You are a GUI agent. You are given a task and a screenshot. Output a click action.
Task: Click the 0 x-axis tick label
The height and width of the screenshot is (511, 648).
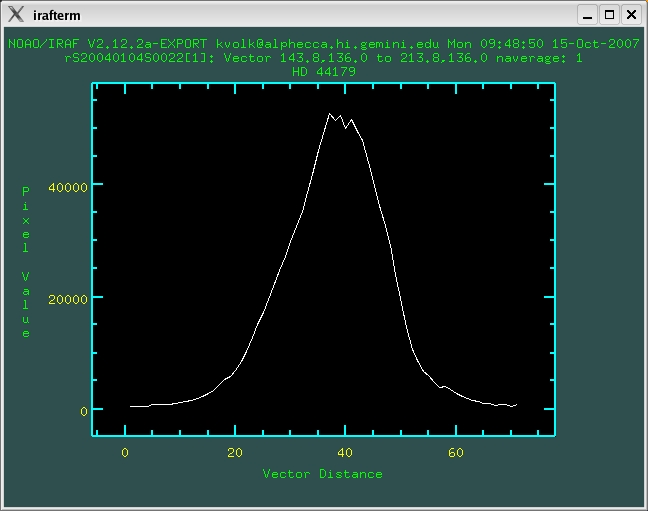[125, 453]
